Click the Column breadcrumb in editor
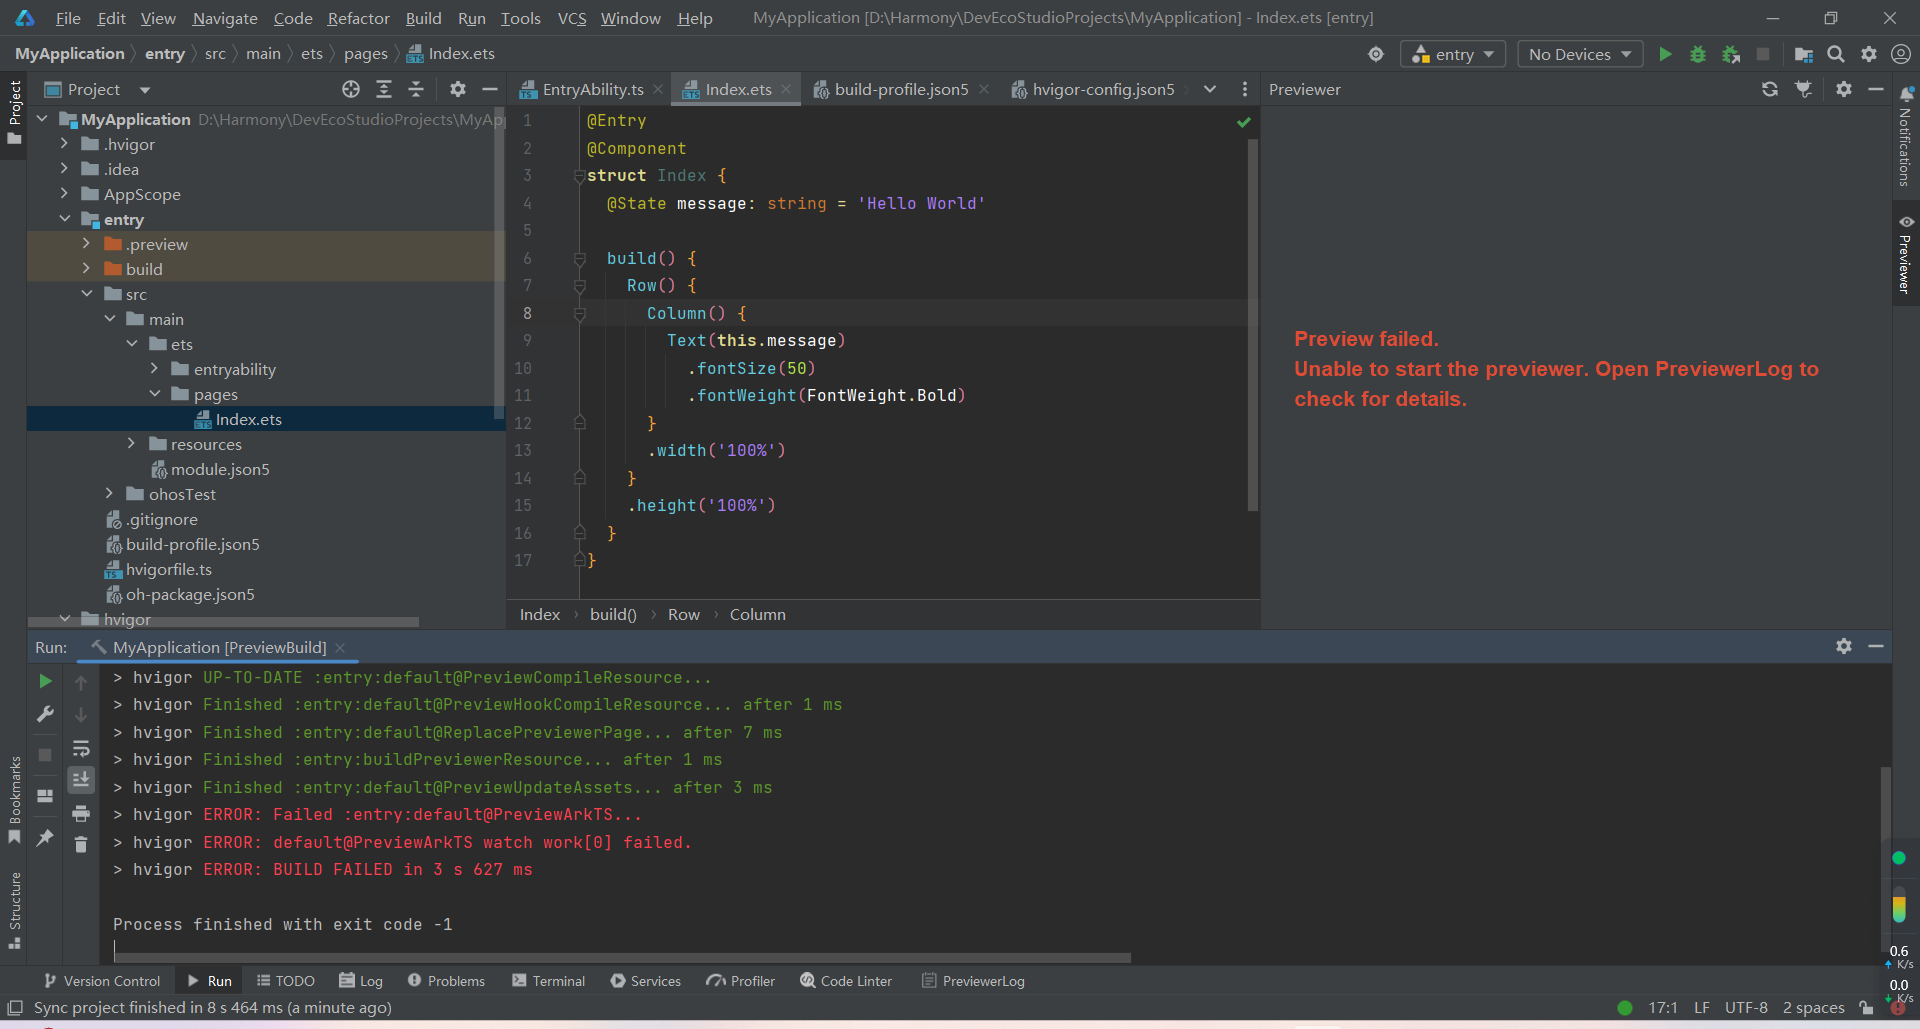The height and width of the screenshot is (1029, 1920). [x=757, y=614]
